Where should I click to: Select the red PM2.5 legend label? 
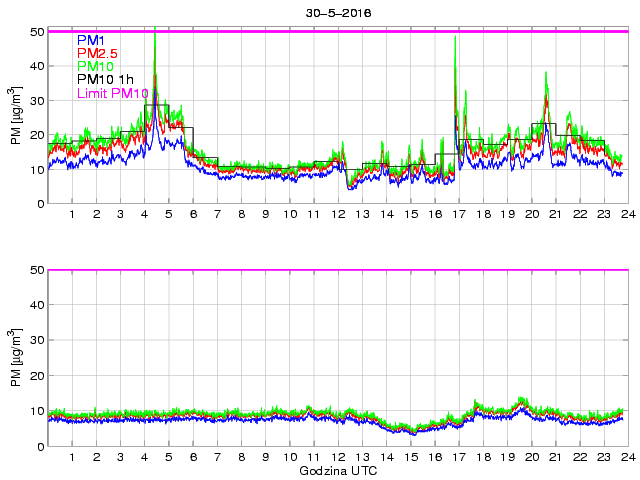click(x=98, y=53)
